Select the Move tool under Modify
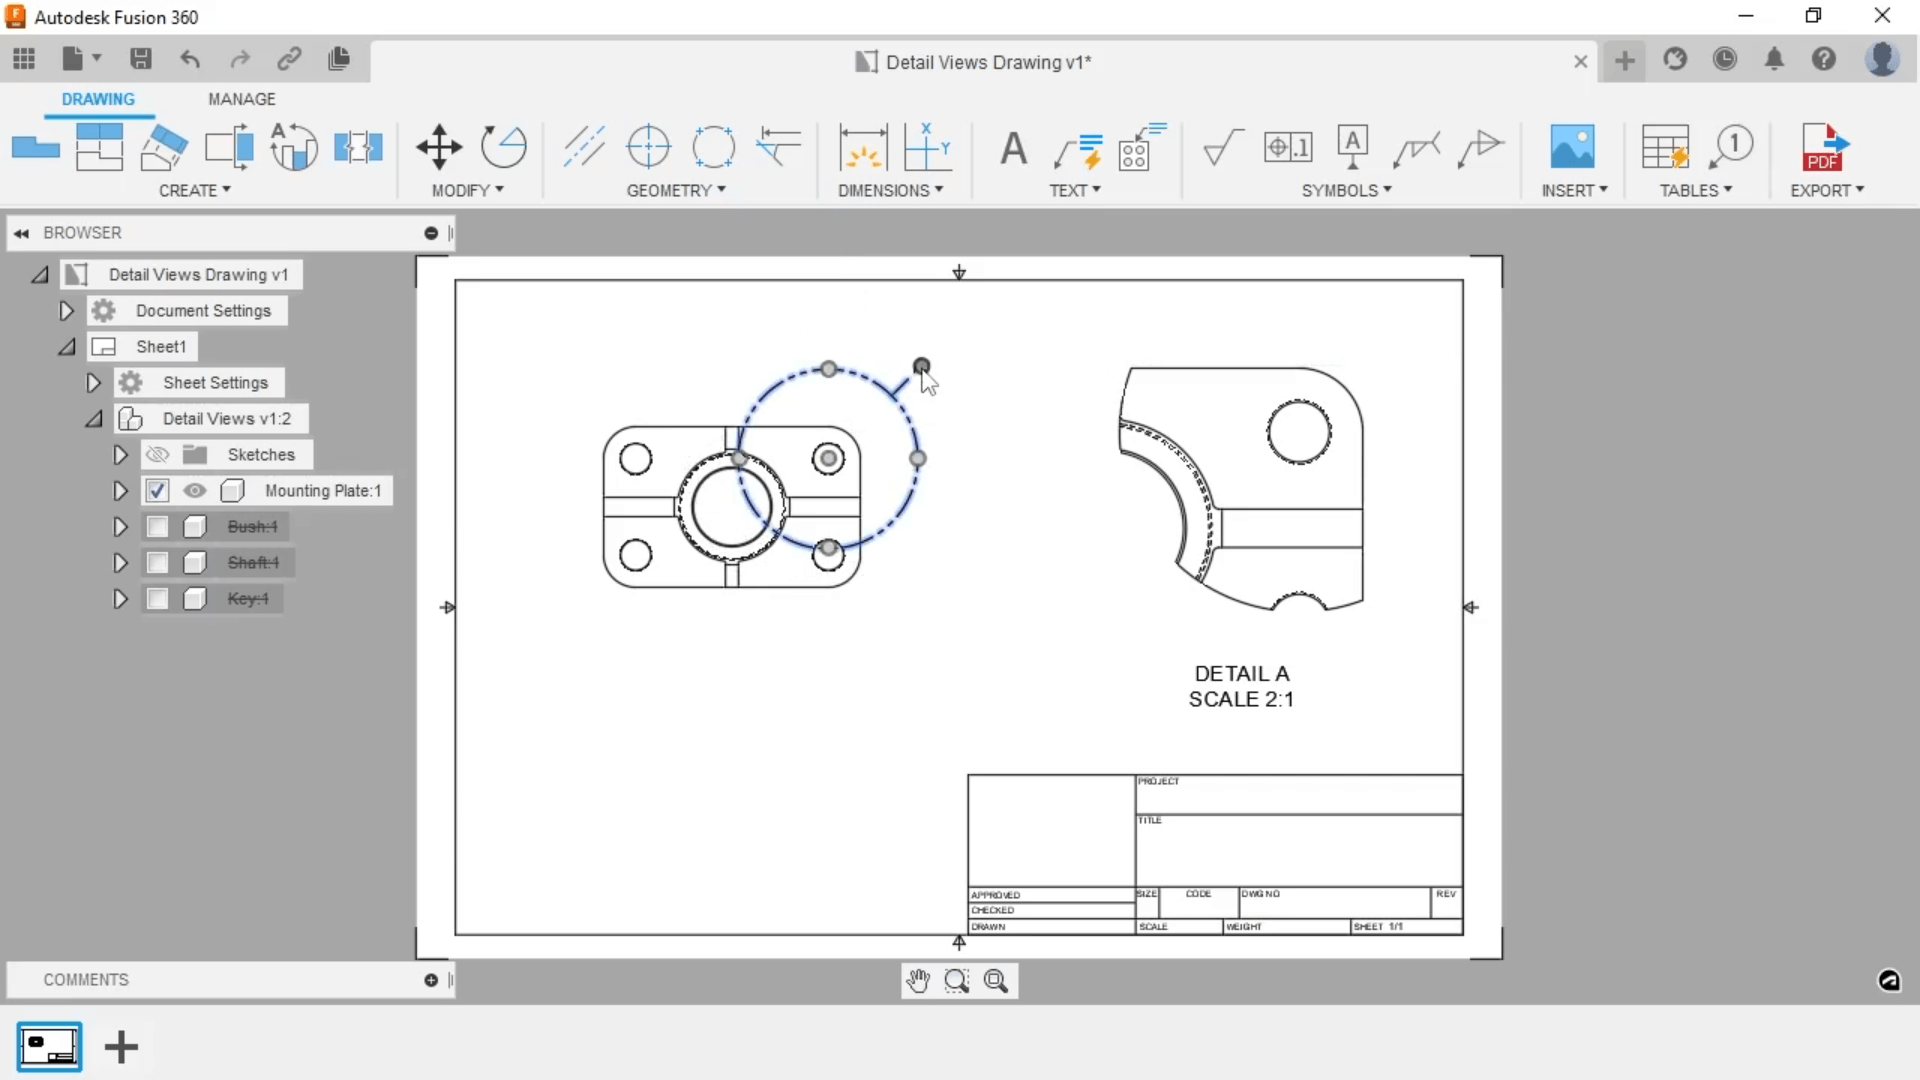 coord(438,147)
